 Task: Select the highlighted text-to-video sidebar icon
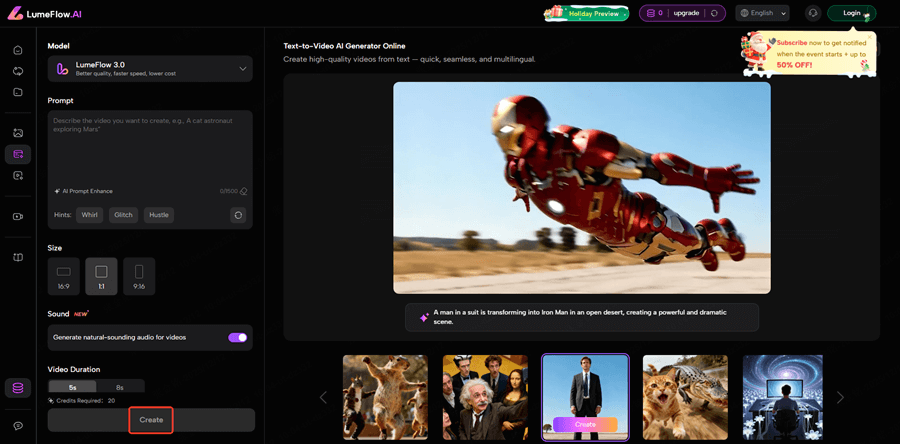tap(18, 154)
